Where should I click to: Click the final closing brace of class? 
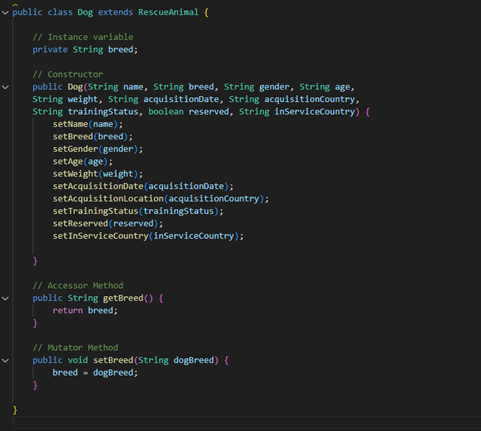[x=15, y=410]
